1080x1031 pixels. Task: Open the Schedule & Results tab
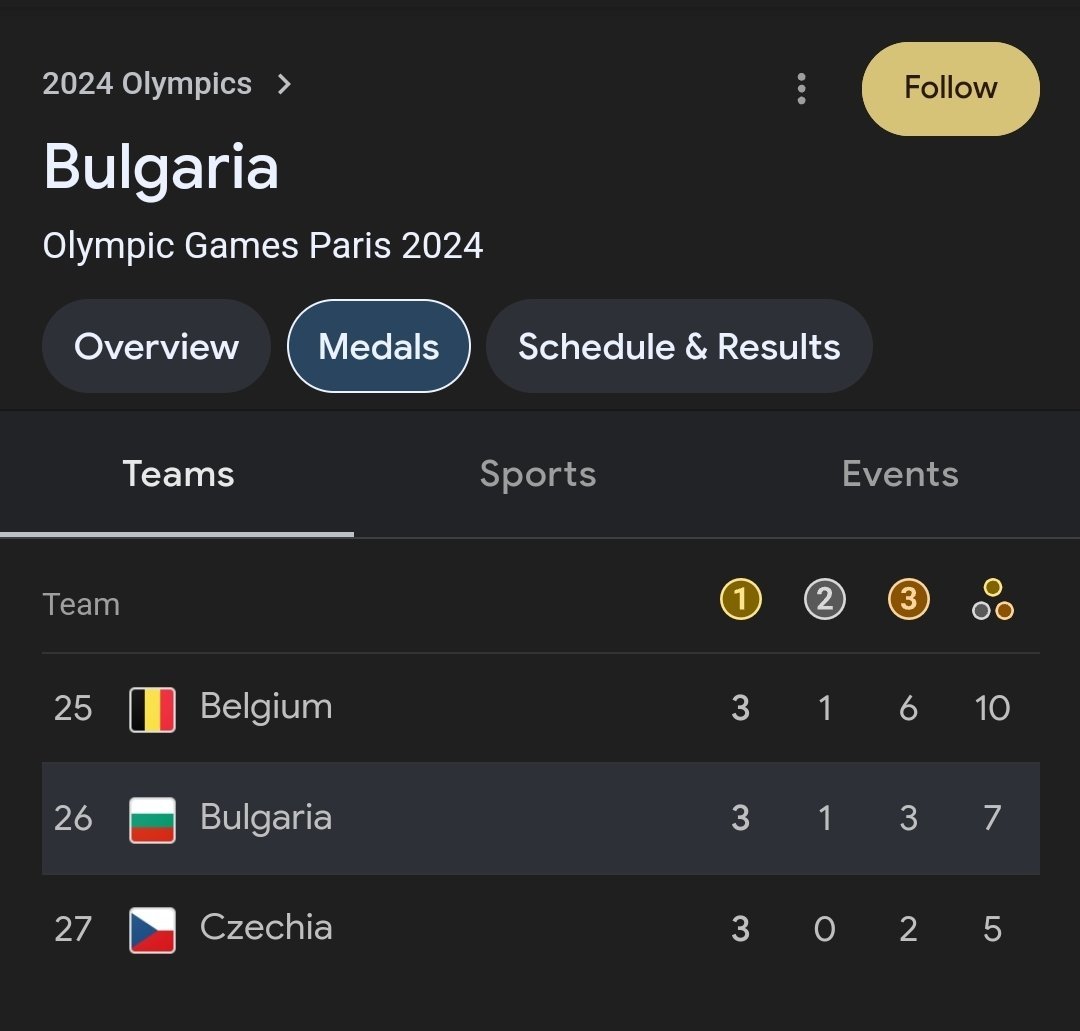(678, 346)
